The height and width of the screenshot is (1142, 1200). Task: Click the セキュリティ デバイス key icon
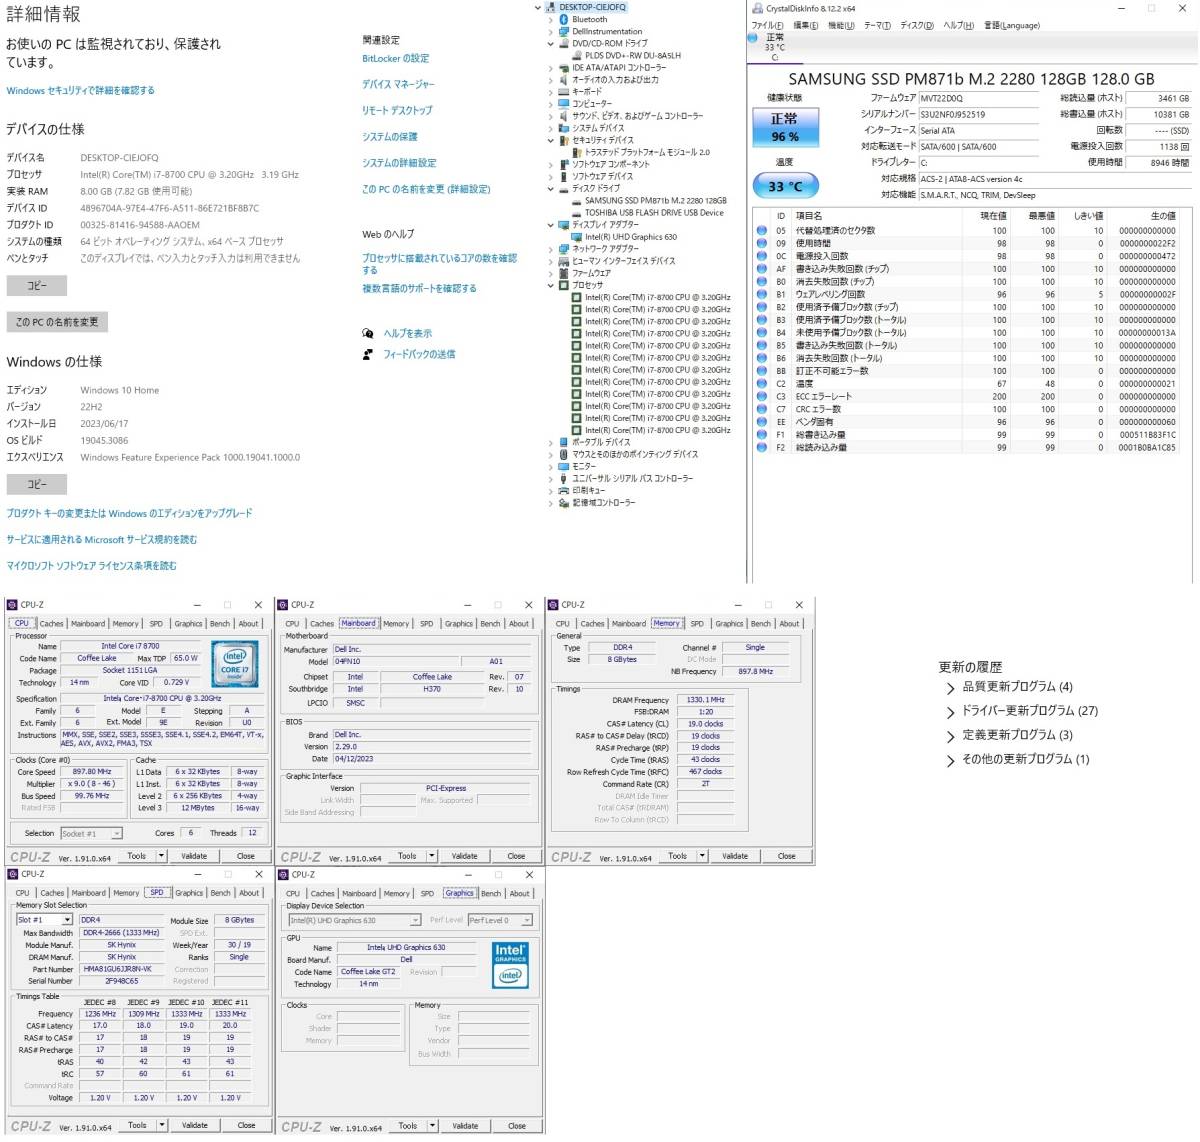point(564,140)
